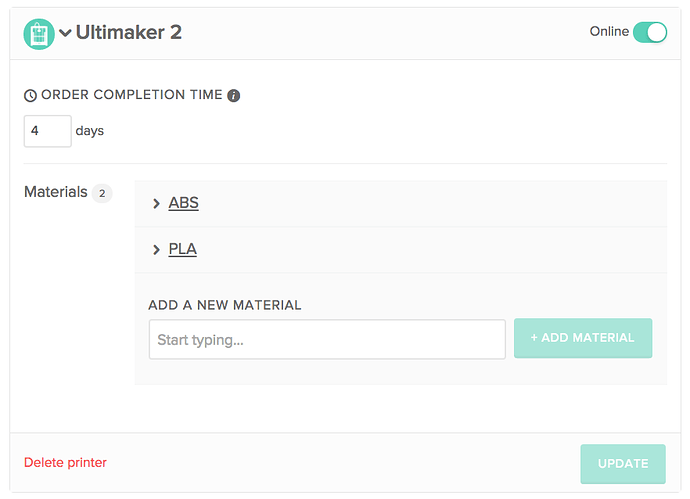Expand the ABS material arrow
Screen dimensions: 690x499
coord(157,204)
